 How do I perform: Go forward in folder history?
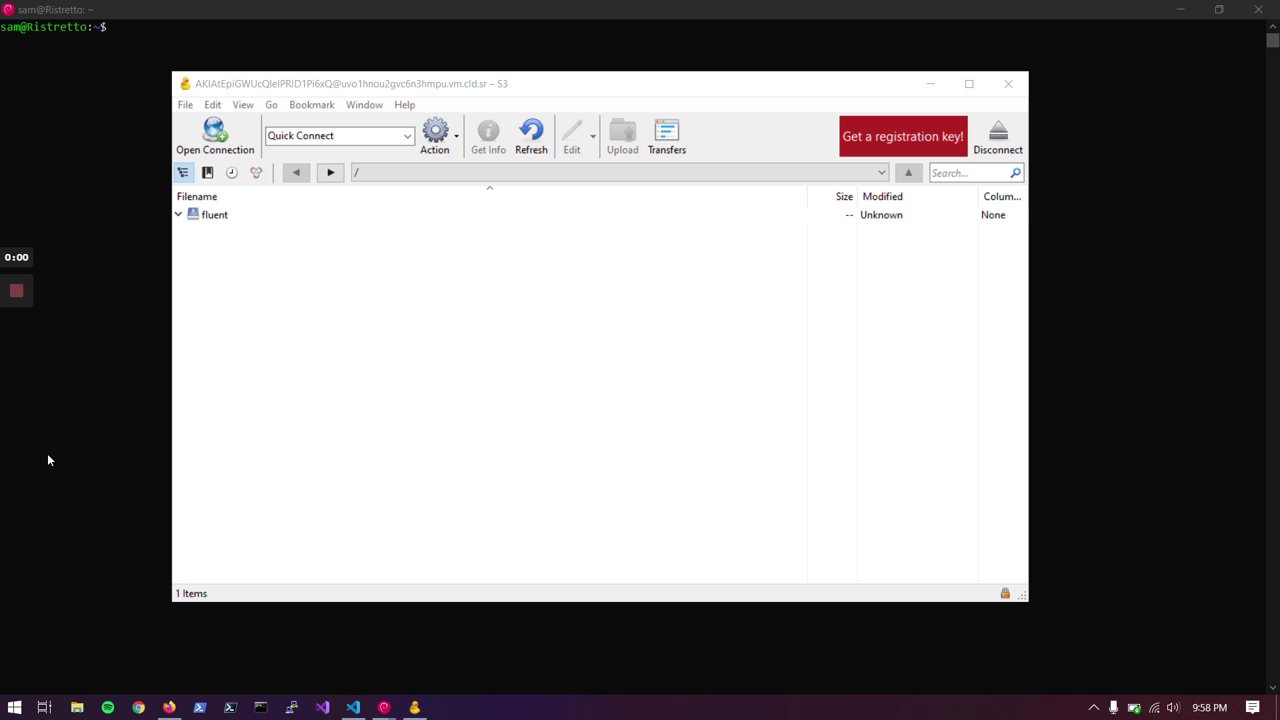330,173
